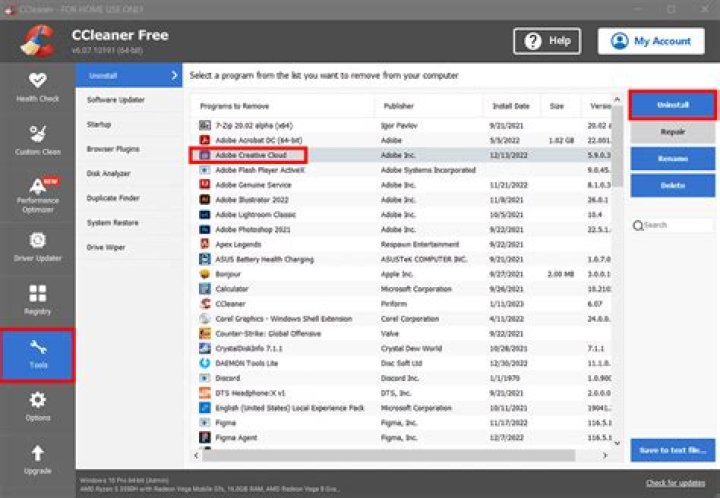Click the blue Uninstall button
This screenshot has width=720, height=498.
point(673,105)
